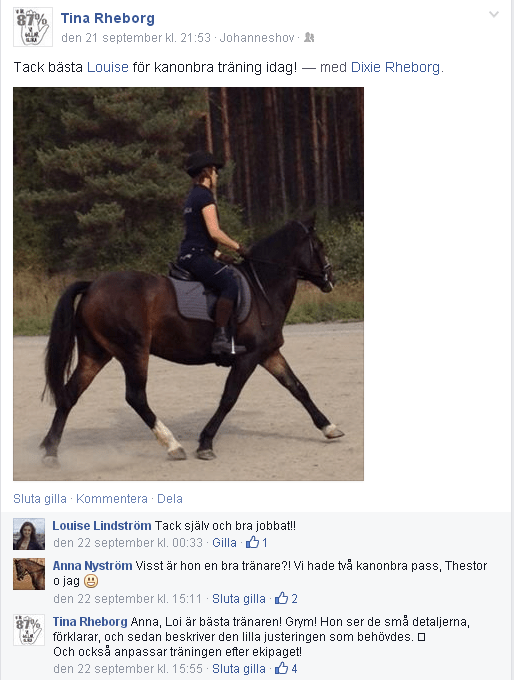Click thumbs-up count on Louise's comment
Viewport: 514px width, 680px height.
257,543
